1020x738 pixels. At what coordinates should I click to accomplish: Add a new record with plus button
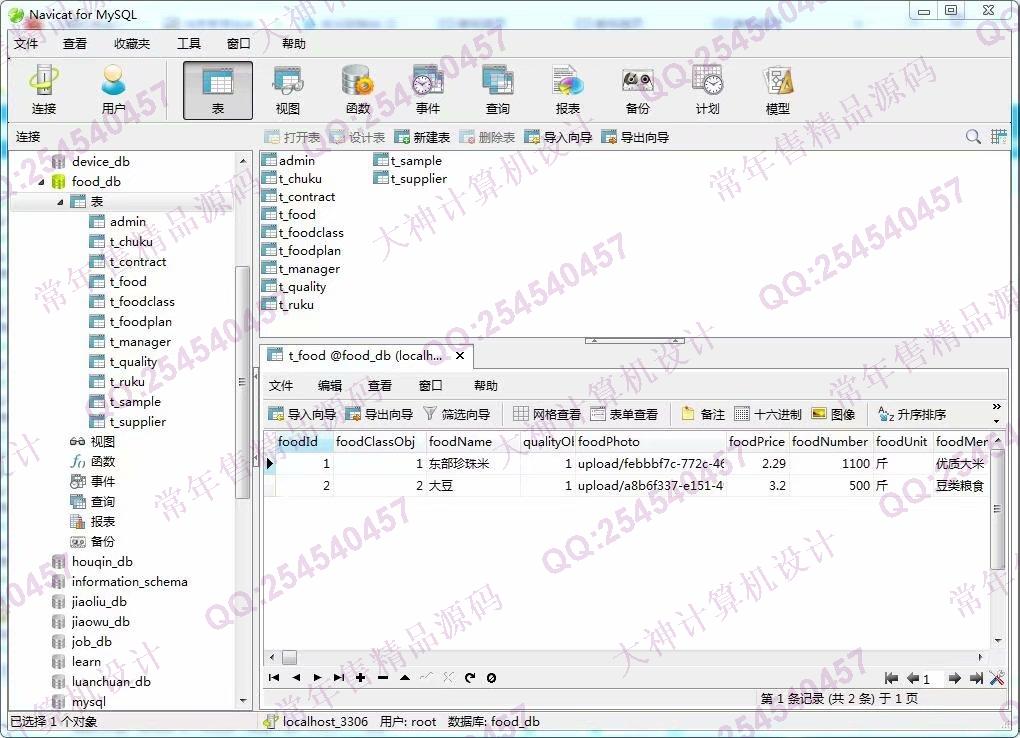pyautogui.click(x=360, y=677)
